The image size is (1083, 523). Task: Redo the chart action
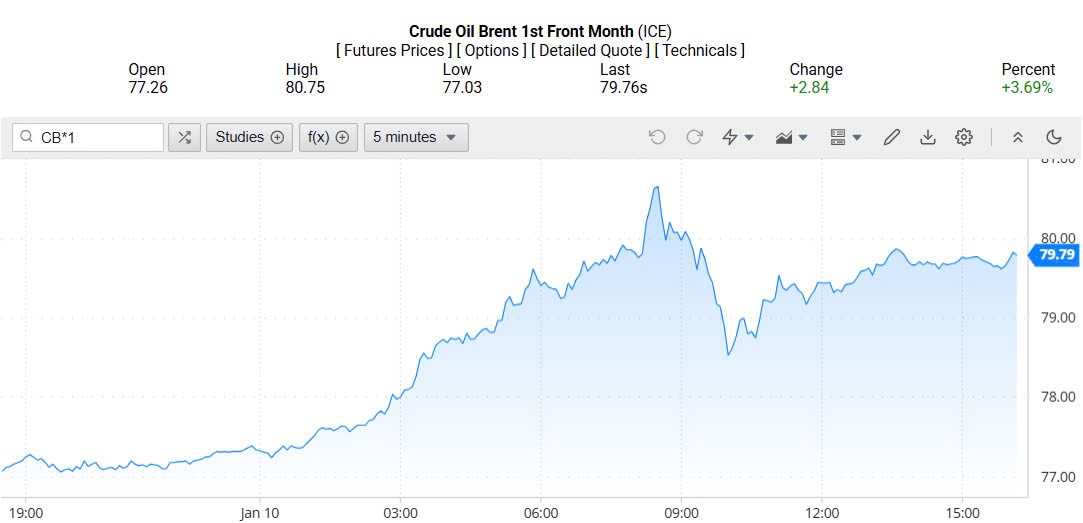[694, 137]
